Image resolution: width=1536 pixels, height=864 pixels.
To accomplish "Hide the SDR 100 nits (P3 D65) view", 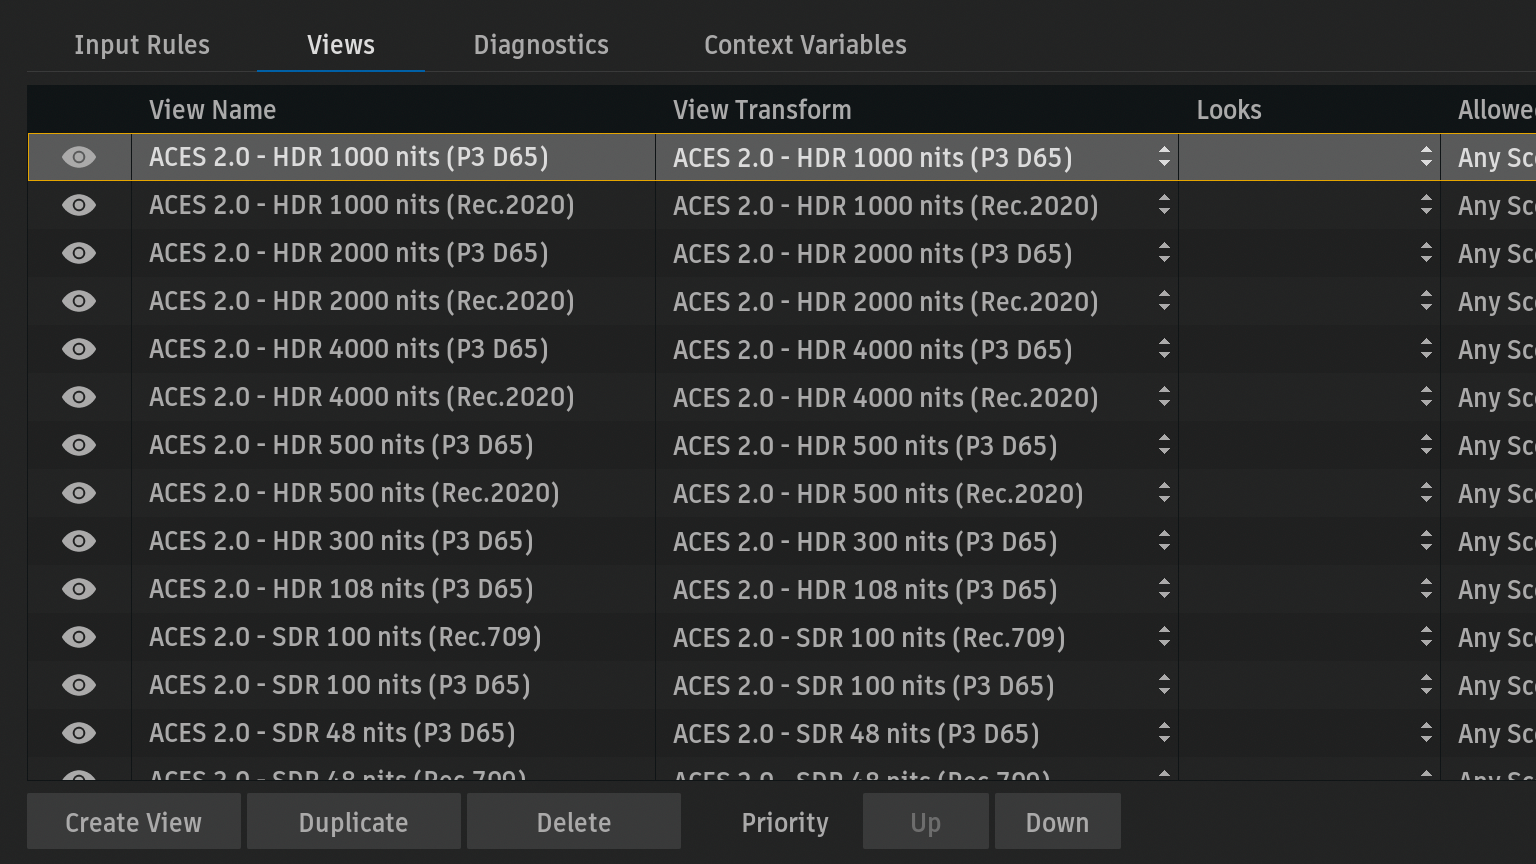I will point(79,685).
